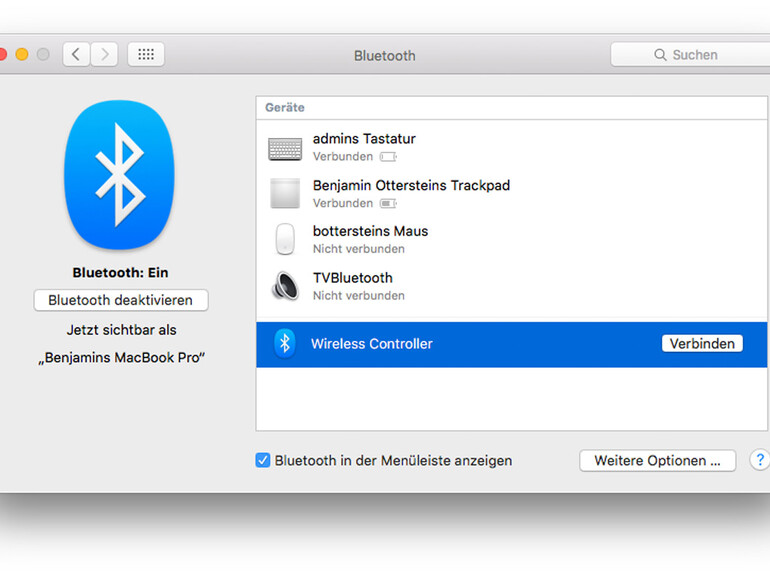Select Benjamin Ottersteins Trackpad device name
The height and width of the screenshot is (578, 770).
(412, 186)
